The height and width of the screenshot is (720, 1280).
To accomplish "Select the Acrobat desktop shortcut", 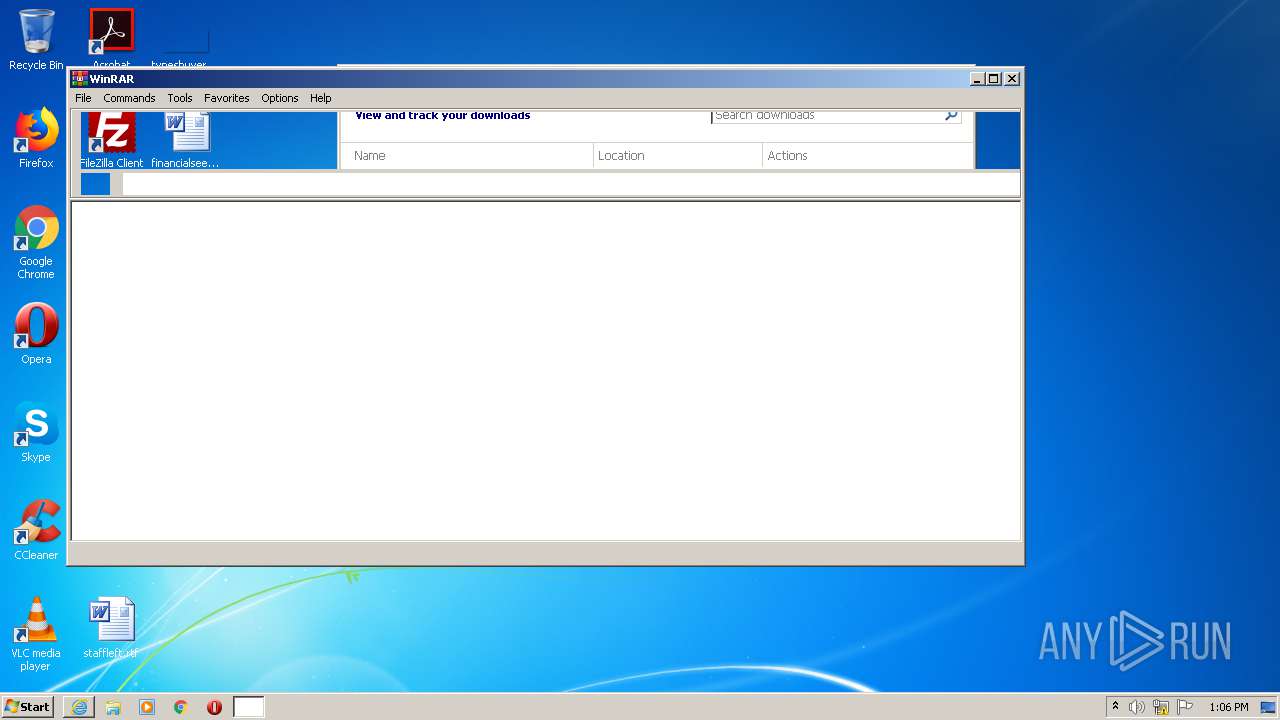I will 111,38.
